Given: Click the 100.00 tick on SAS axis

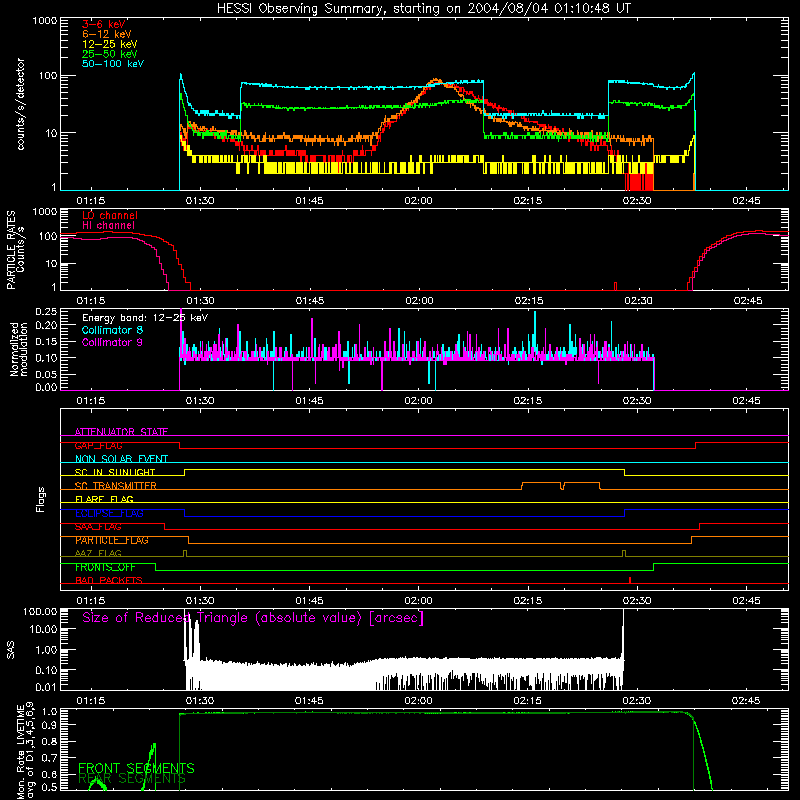Looking at the screenshot, I should [x=40, y=611].
